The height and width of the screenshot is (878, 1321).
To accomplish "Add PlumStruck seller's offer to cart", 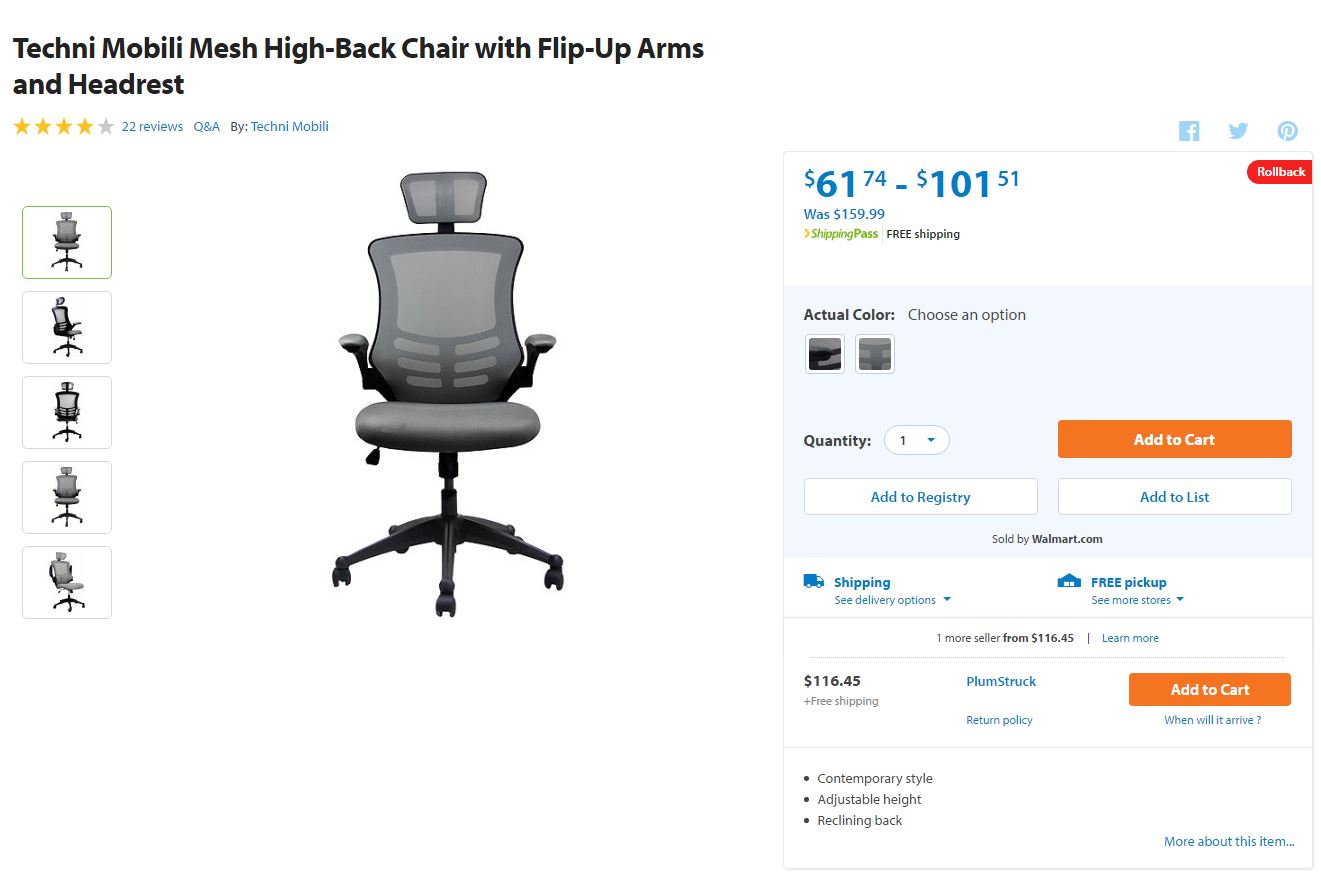I will [x=1209, y=690].
